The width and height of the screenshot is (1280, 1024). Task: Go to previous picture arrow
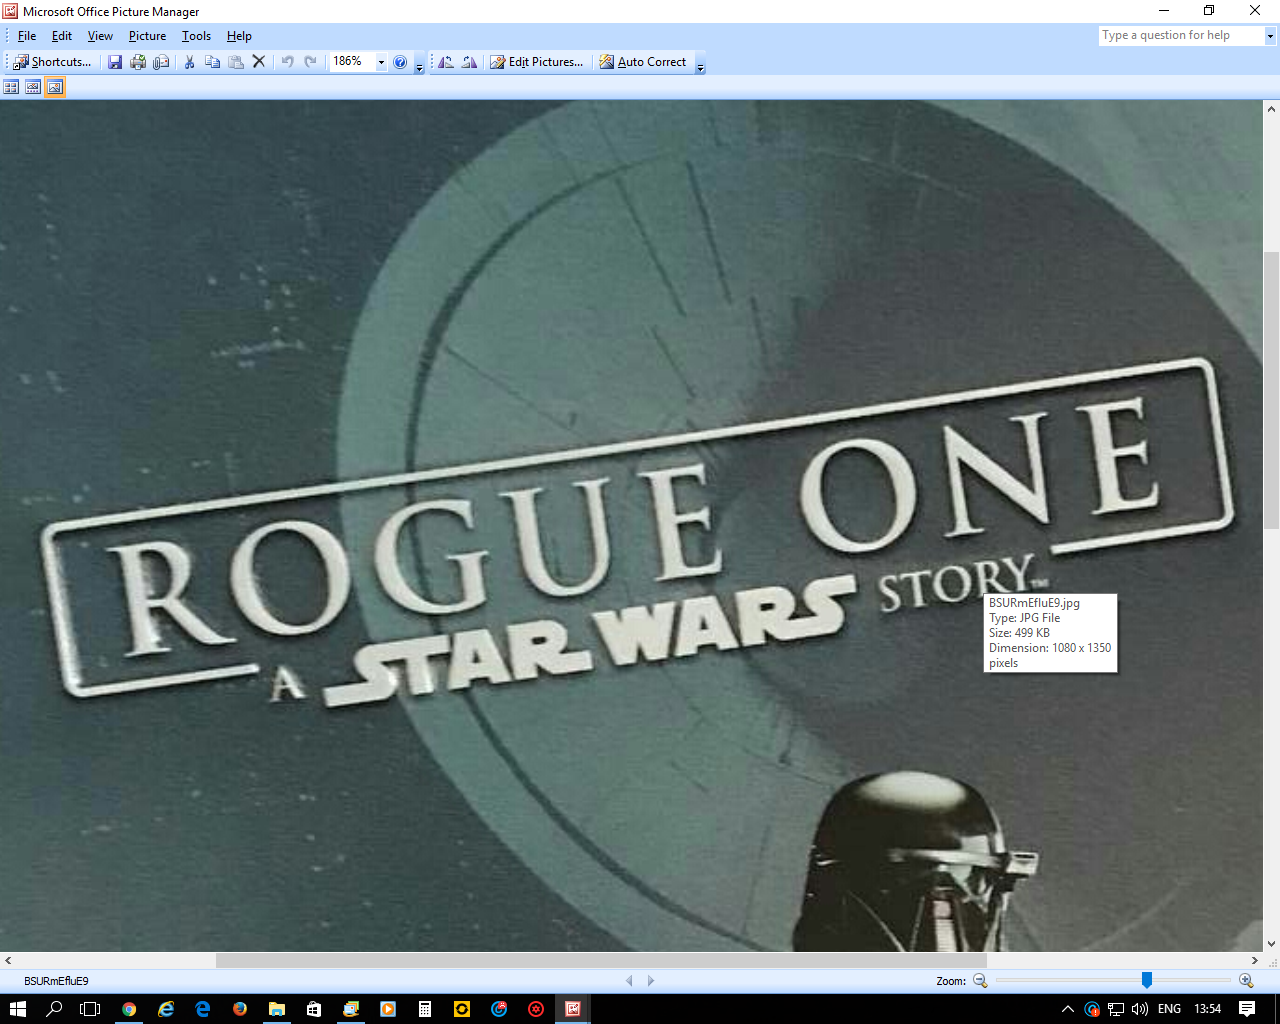(629, 981)
